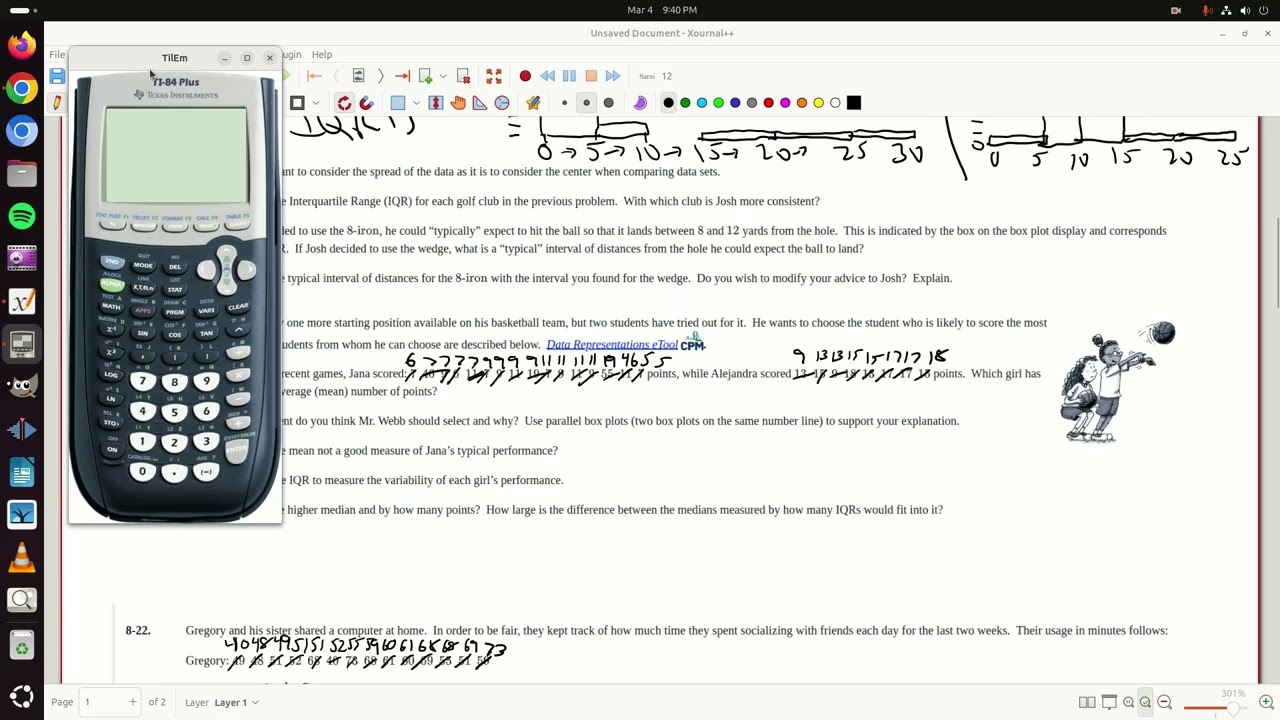Click the ALPHA key on calculator
Screen dimensions: 1280x720
pyautogui.click(x=112, y=285)
